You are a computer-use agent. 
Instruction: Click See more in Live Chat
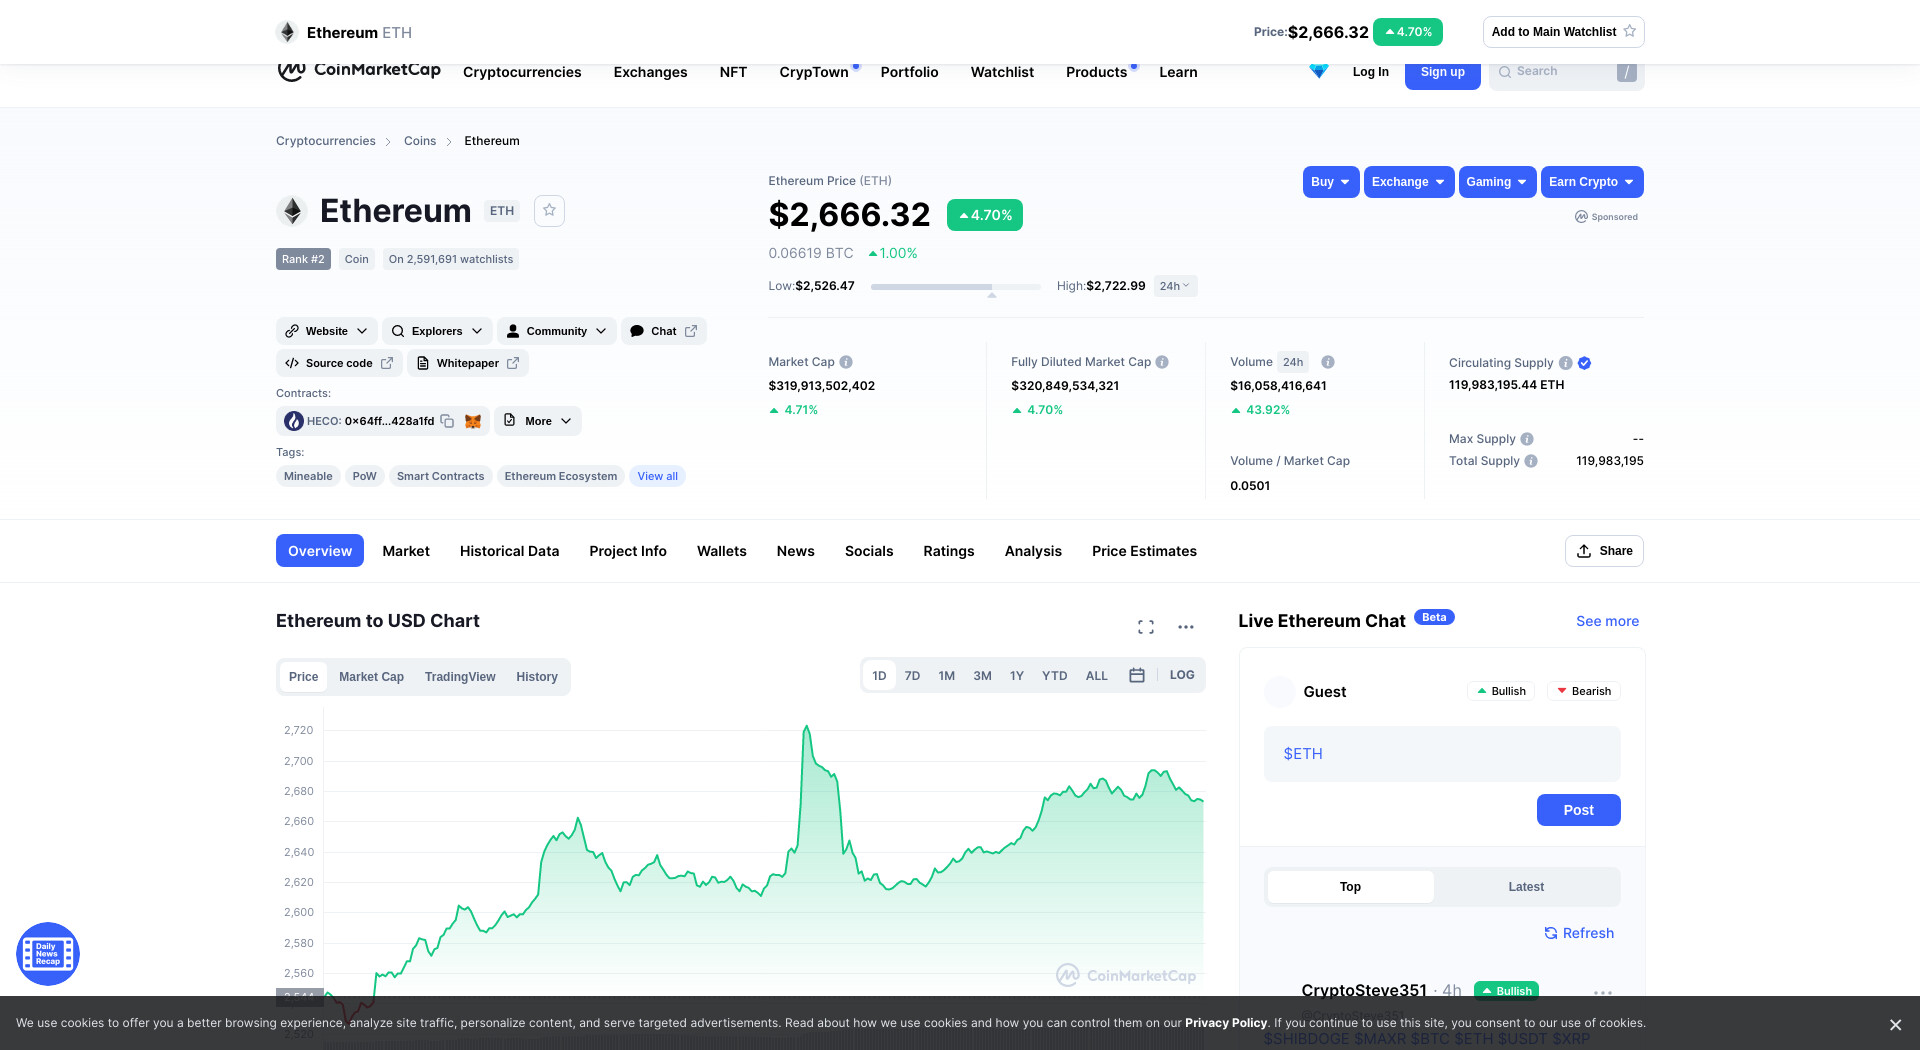click(x=1608, y=621)
